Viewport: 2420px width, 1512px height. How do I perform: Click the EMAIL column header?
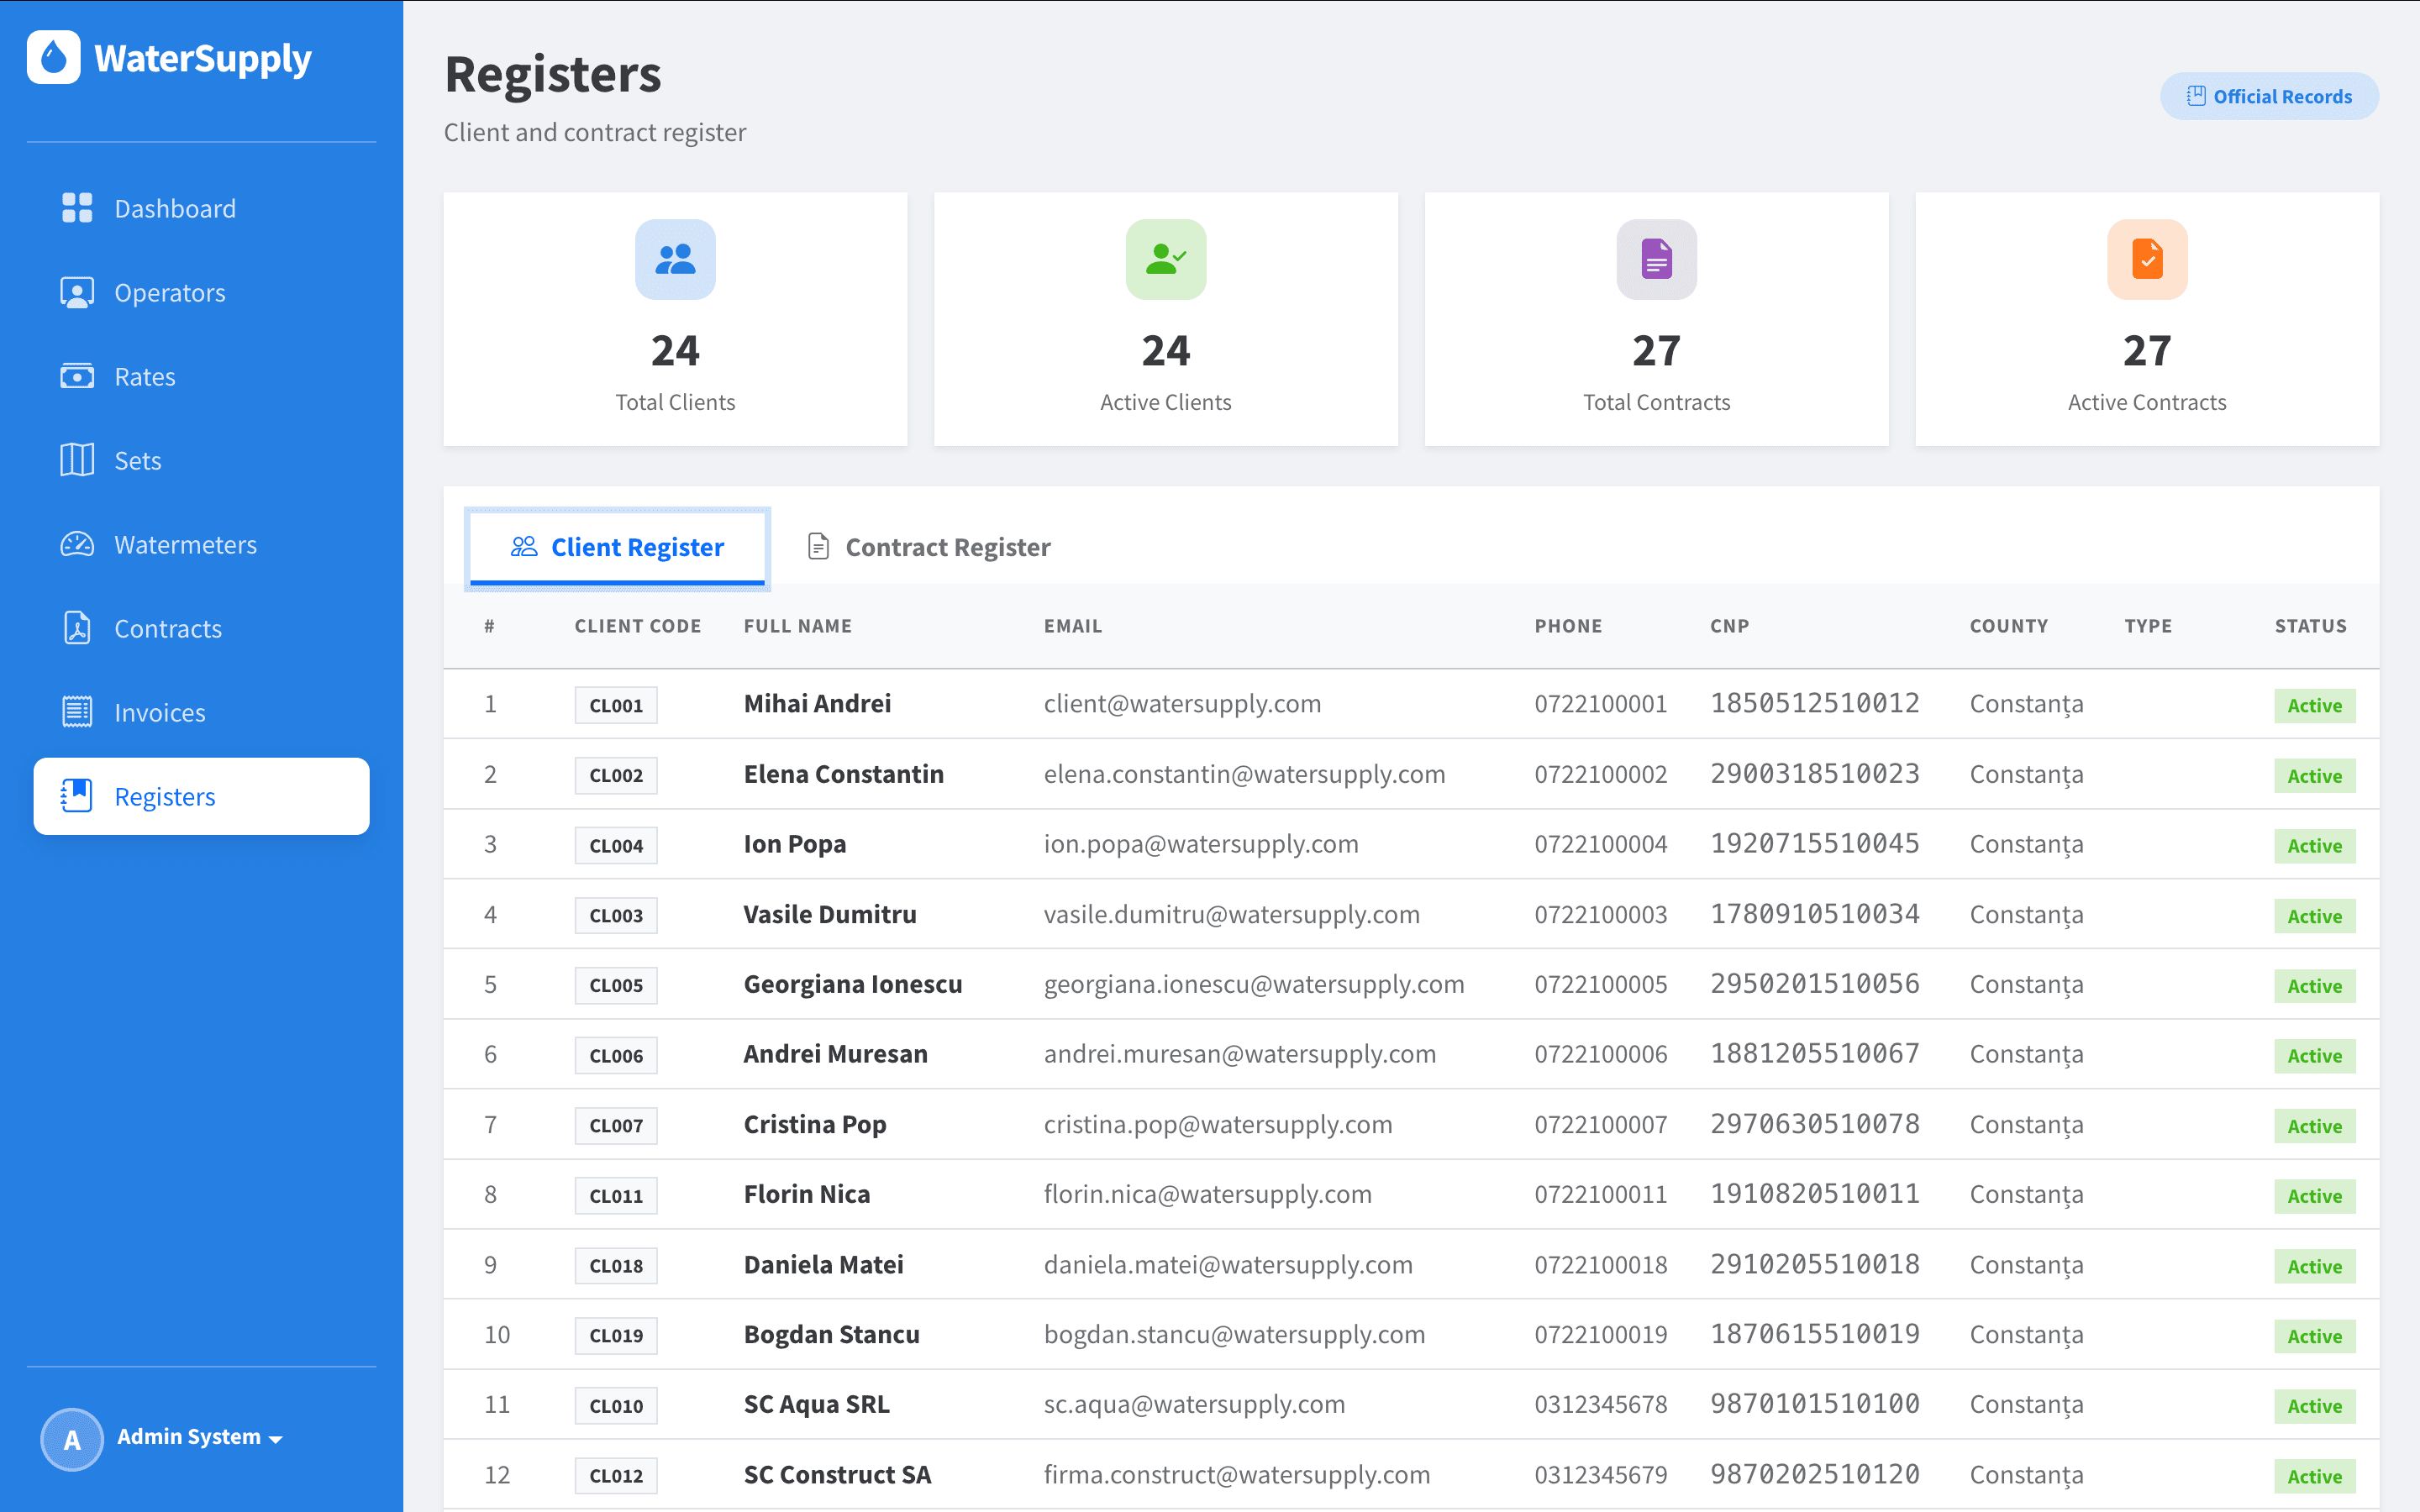tap(1073, 626)
